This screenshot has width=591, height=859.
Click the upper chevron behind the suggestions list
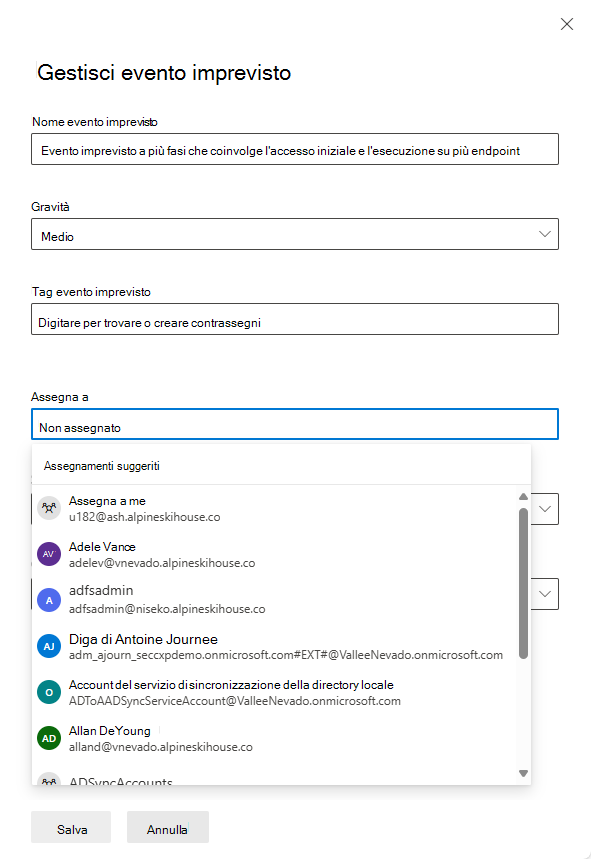pyautogui.click(x=543, y=508)
